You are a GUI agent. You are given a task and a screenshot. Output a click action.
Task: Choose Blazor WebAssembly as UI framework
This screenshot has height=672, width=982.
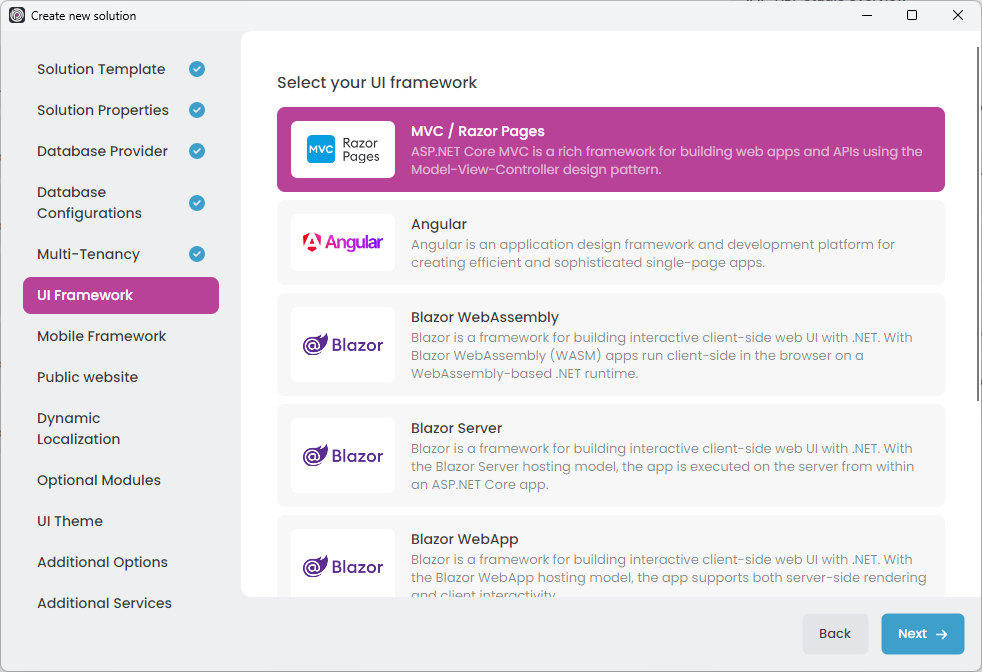point(611,344)
